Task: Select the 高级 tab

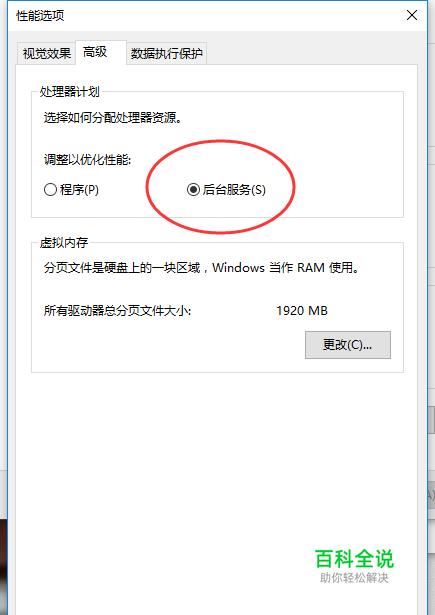Action: pos(95,52)
